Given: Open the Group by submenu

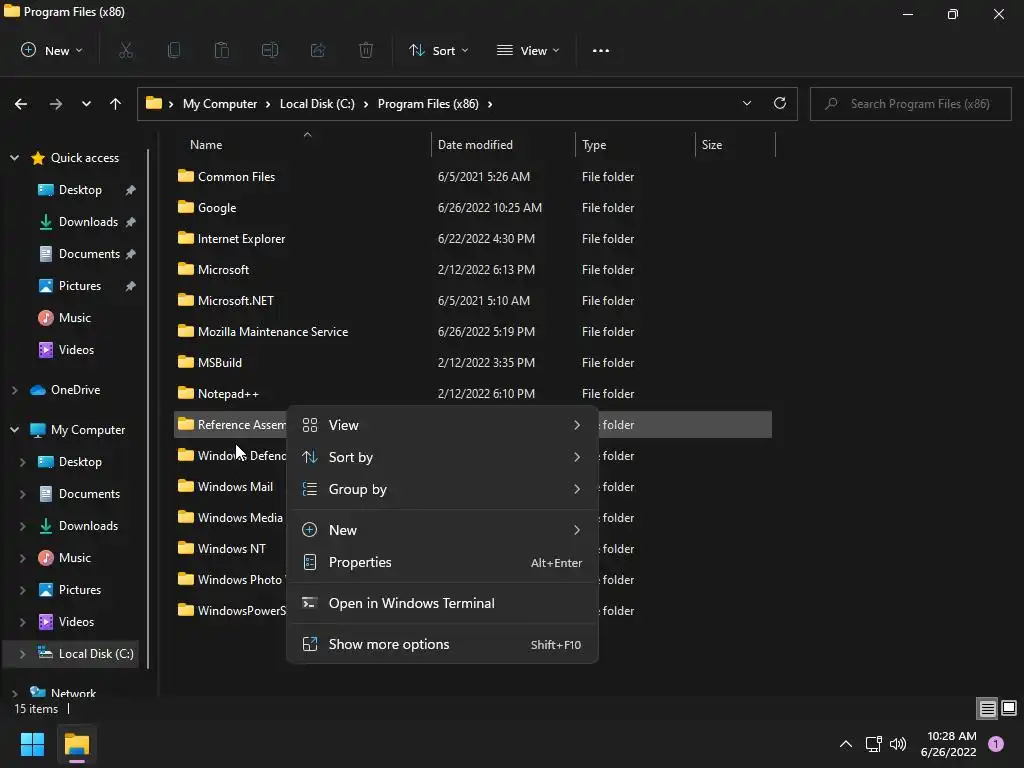Looking at the screenshot, I should tap(442, 489).
